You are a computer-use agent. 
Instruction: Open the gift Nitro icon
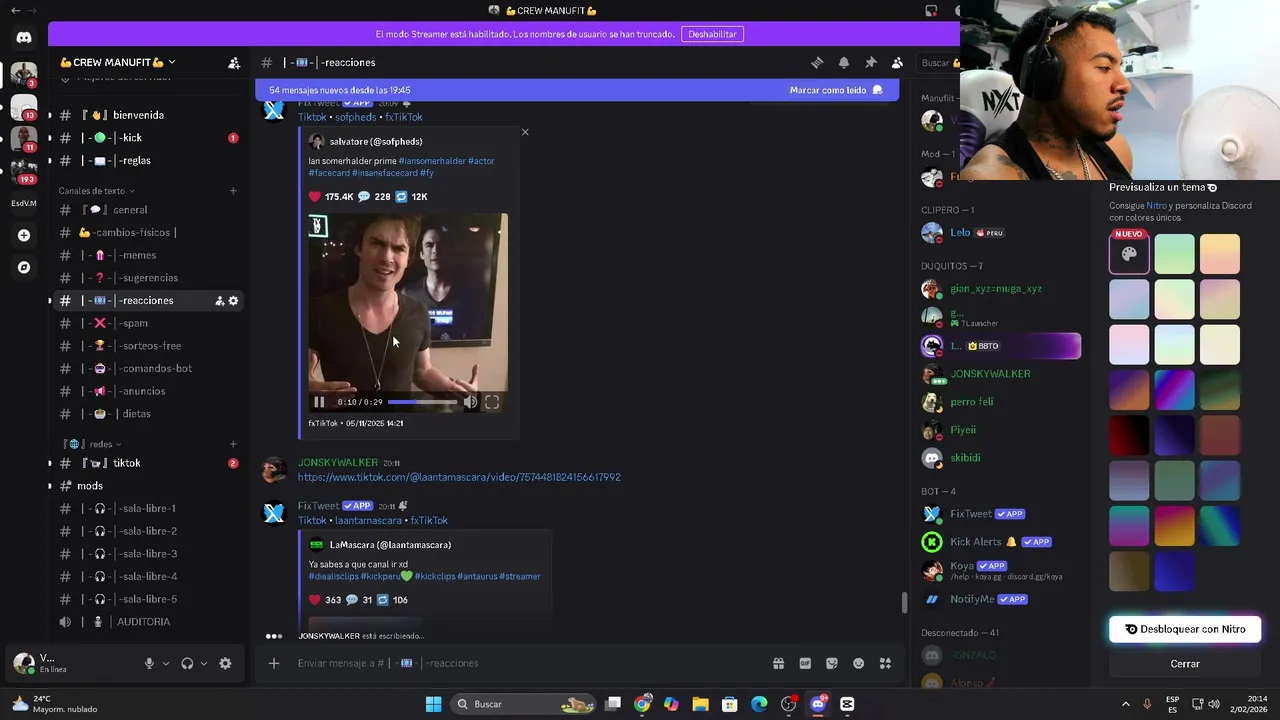pyautogui.click(x=778, y=663)
